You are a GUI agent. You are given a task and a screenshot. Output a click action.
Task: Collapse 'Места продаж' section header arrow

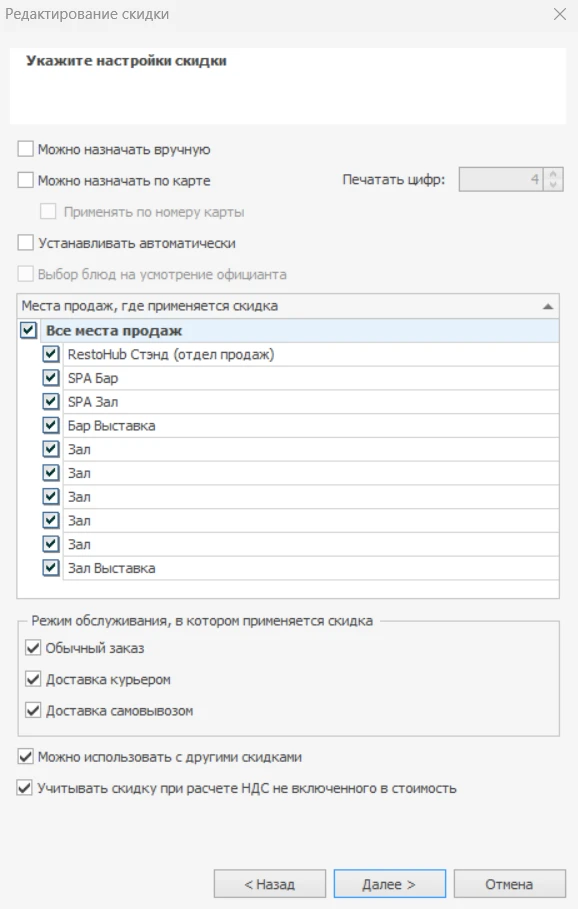tap(547, 306)
